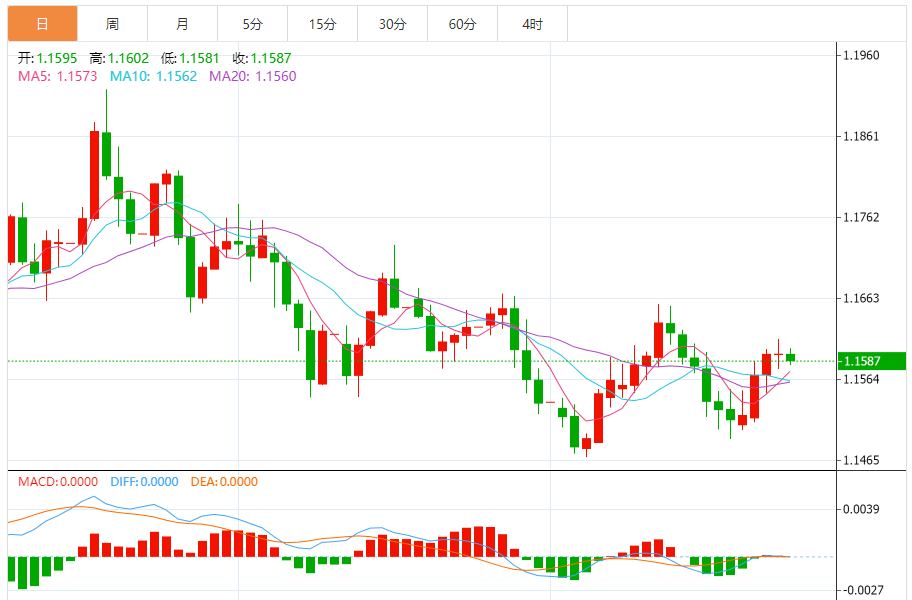Click the 1.1960 price axis label

[861, 55]
